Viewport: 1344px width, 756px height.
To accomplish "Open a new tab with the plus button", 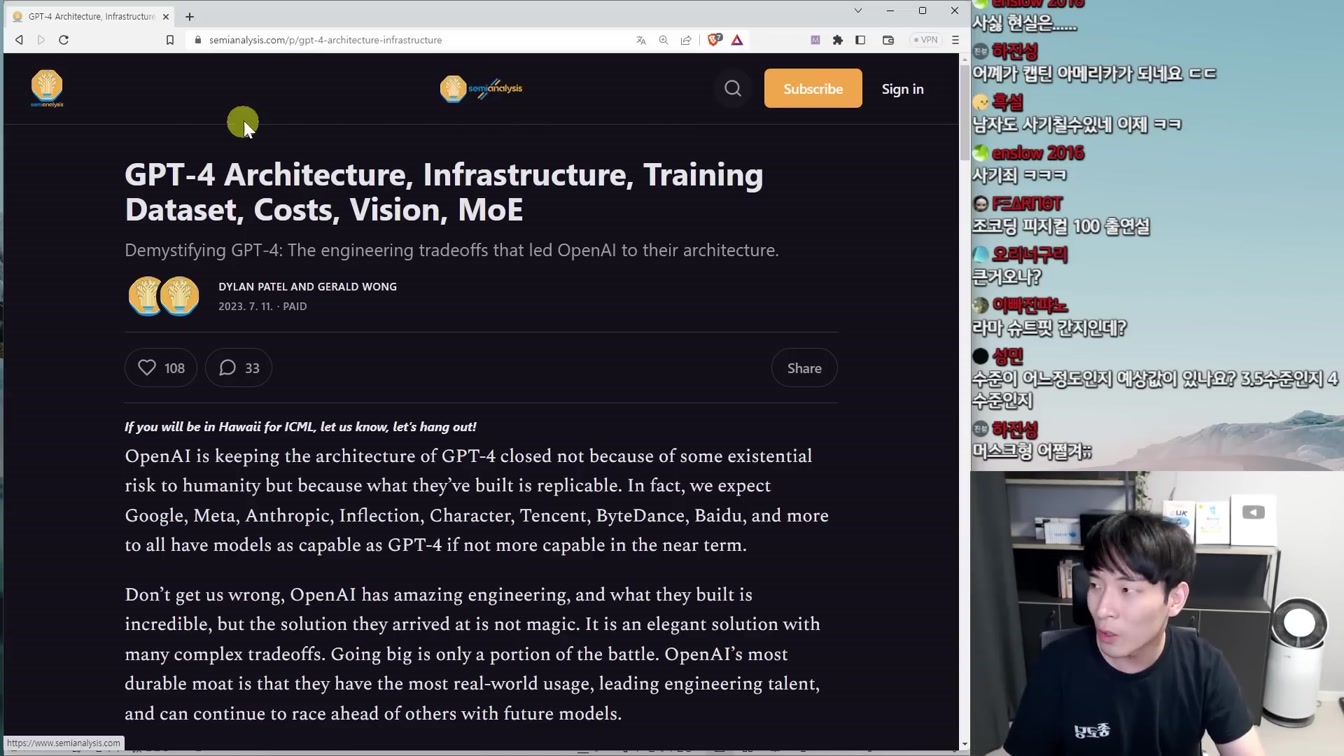I will click(x=189, y=16).
